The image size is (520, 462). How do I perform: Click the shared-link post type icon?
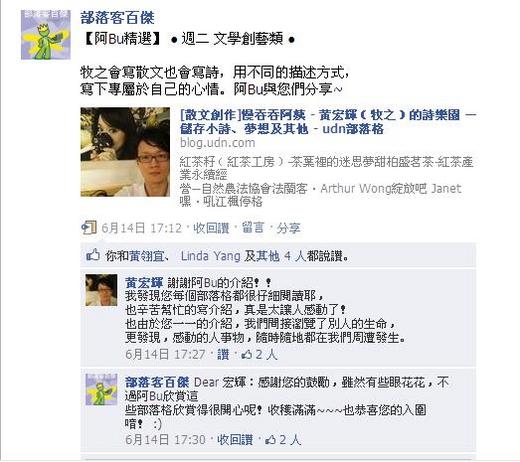click(89, 228)
